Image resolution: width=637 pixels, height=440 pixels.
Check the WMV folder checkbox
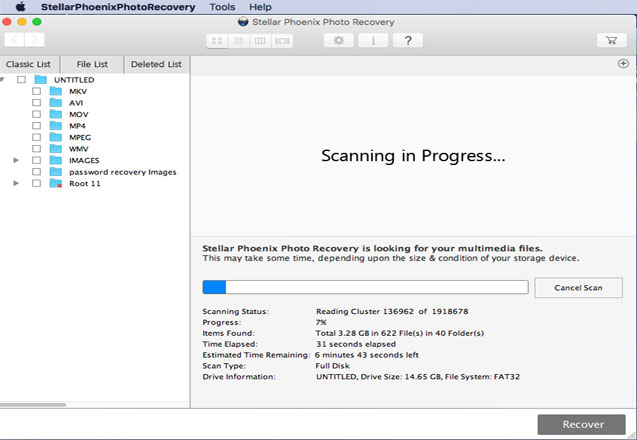tap(37, 149)
